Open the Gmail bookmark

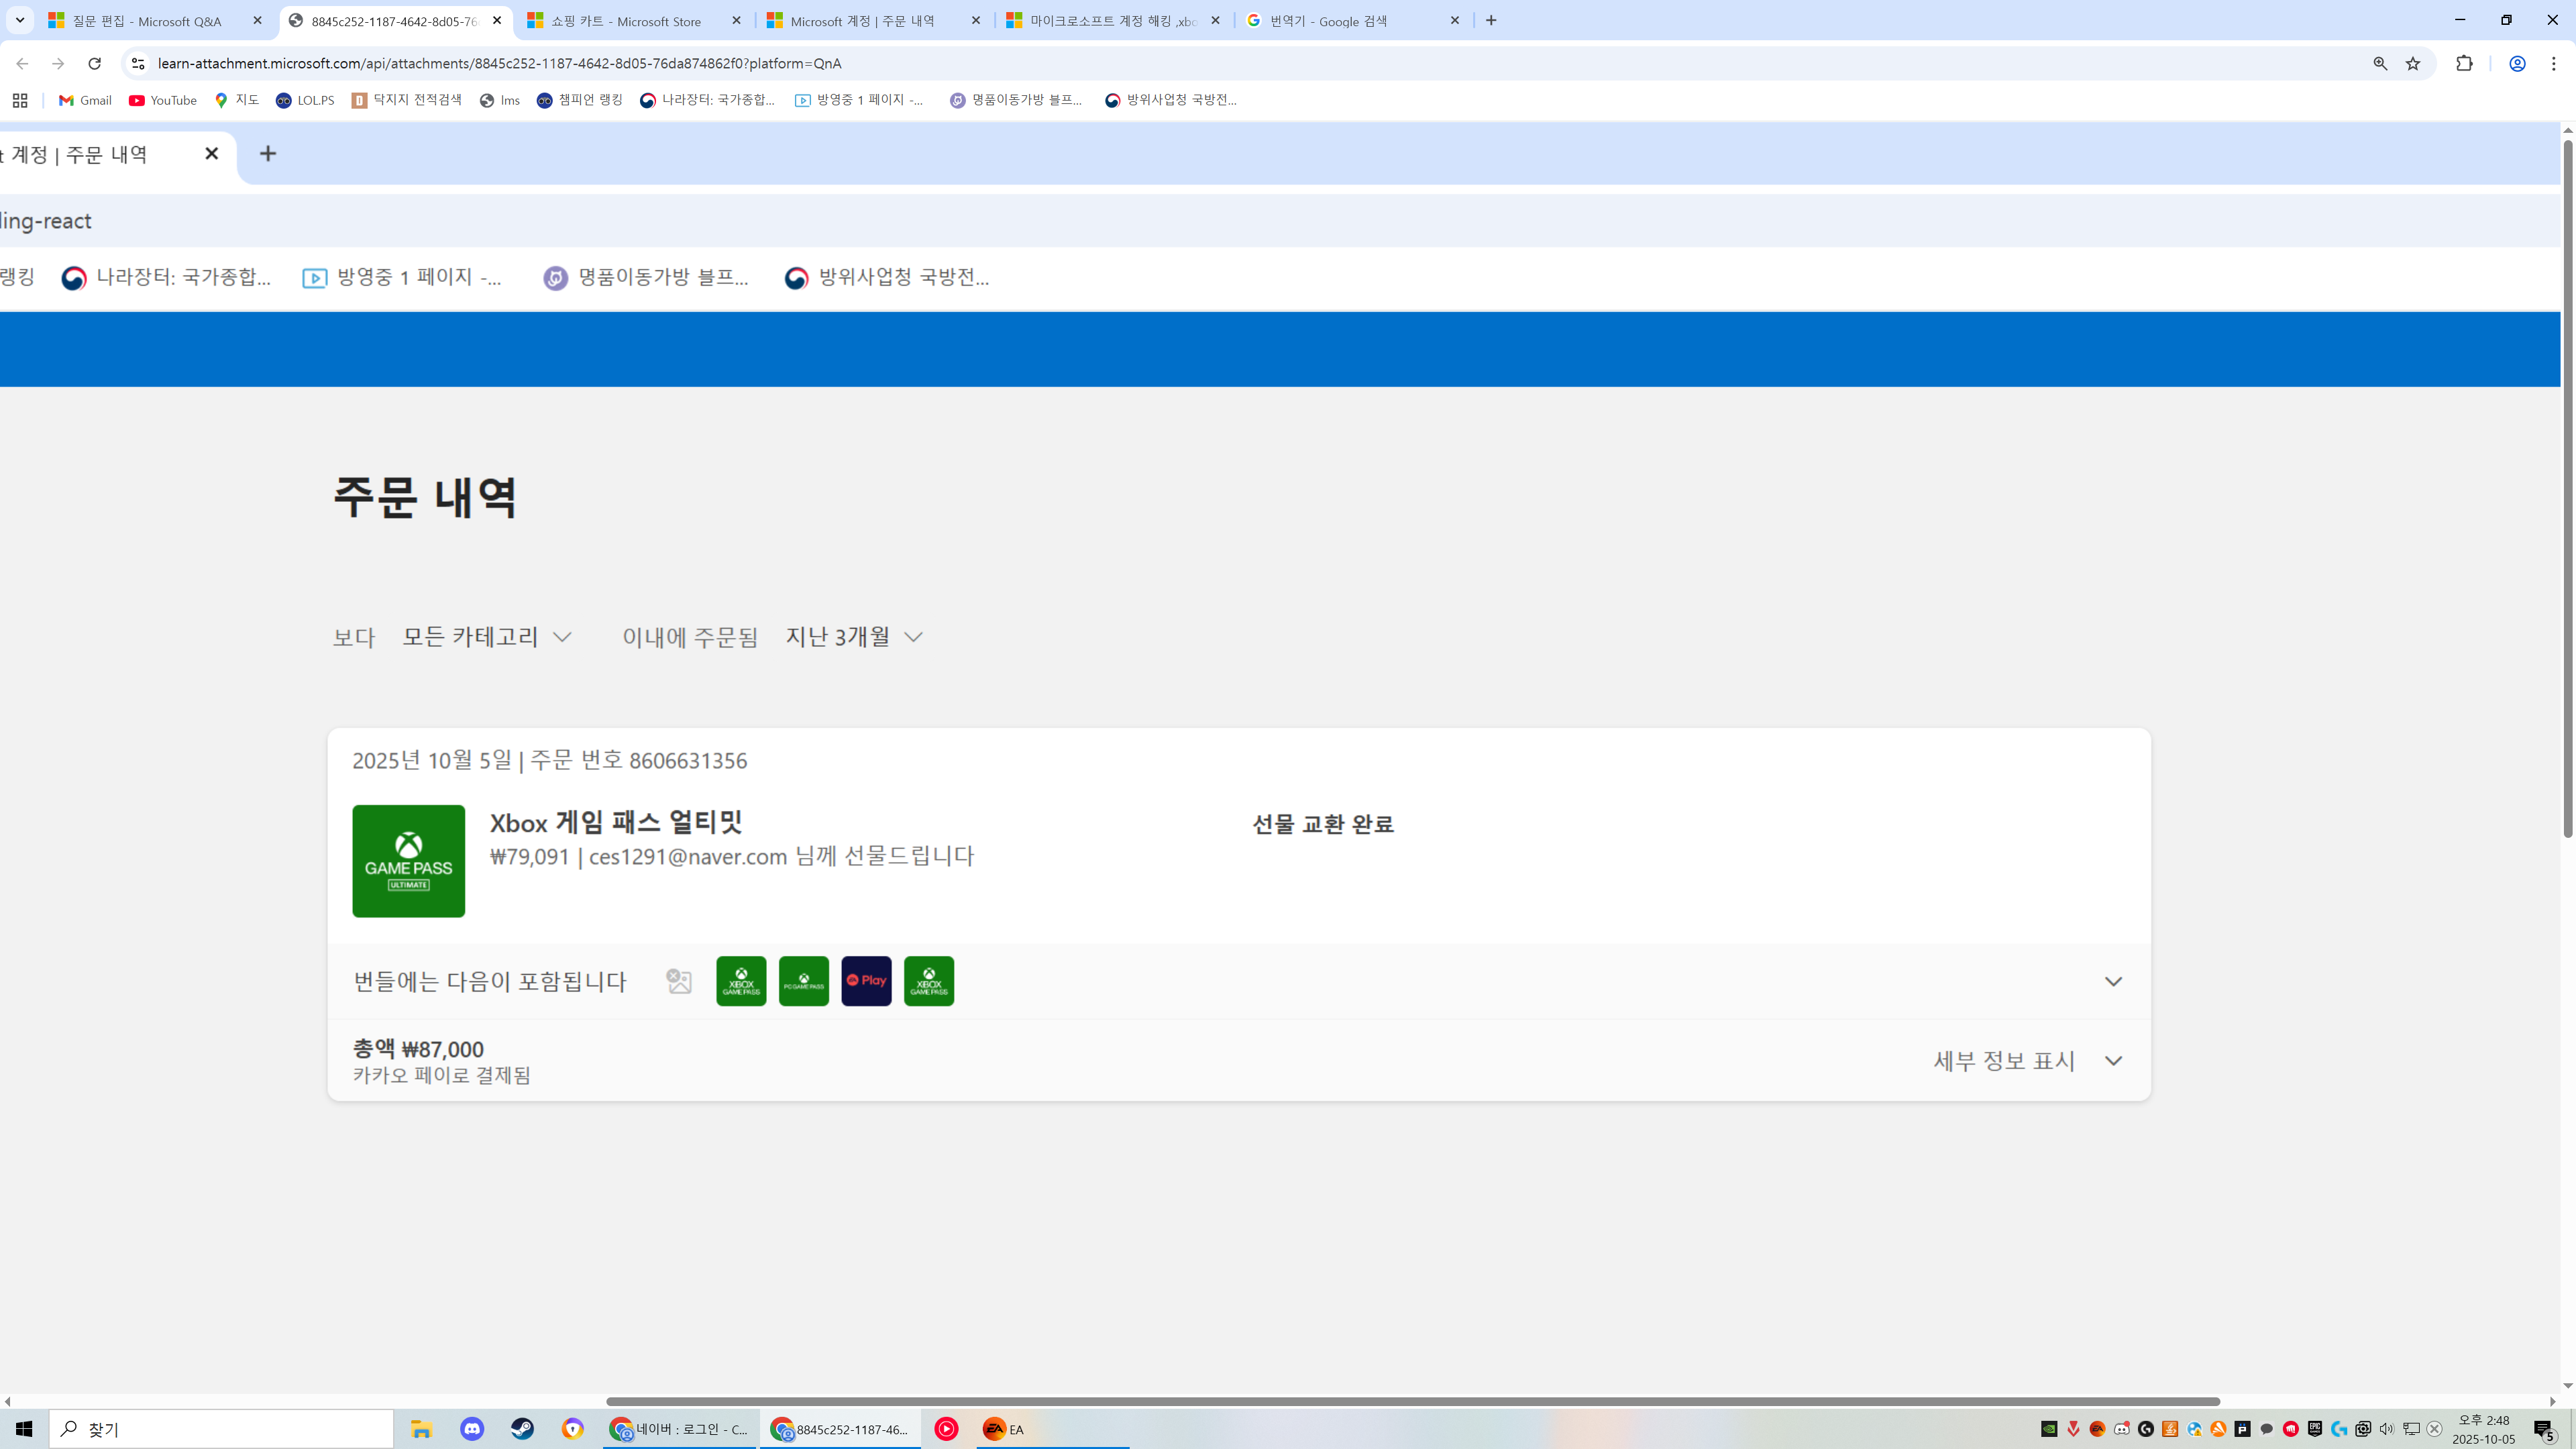[x=85, y=100]
